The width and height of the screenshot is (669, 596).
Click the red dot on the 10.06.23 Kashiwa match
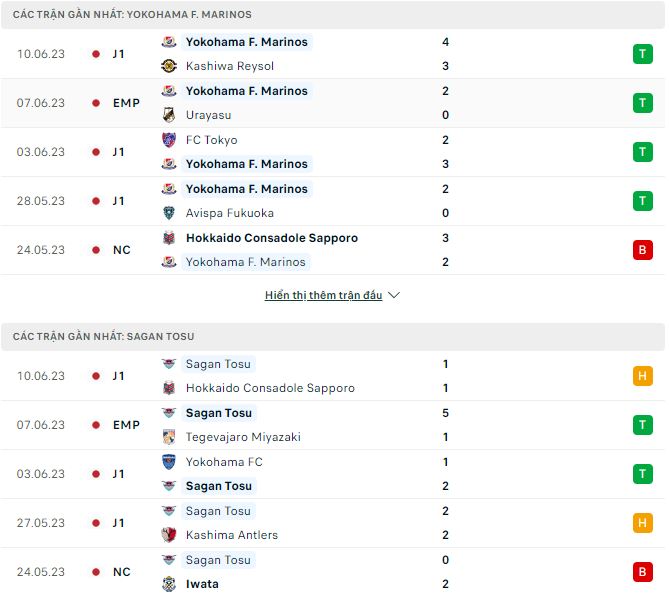(96, 54)
